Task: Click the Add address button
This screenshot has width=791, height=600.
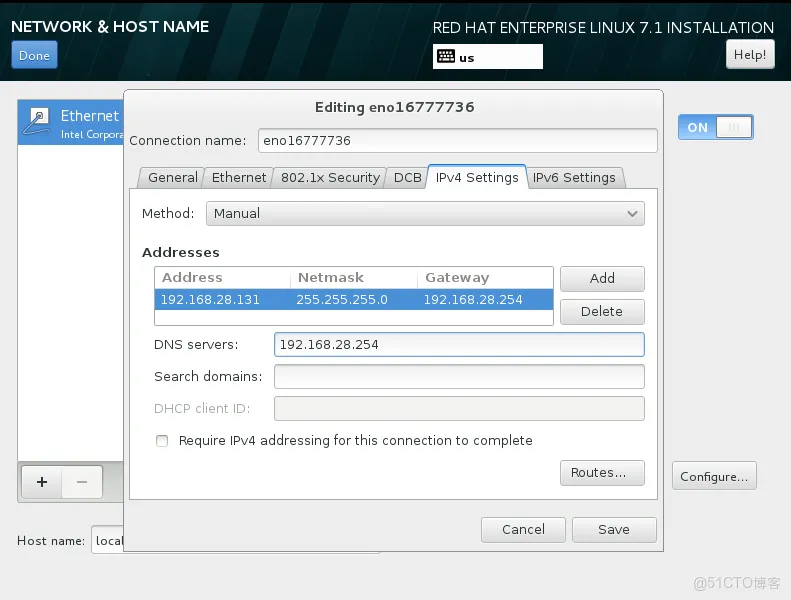Action: point(602,279)
